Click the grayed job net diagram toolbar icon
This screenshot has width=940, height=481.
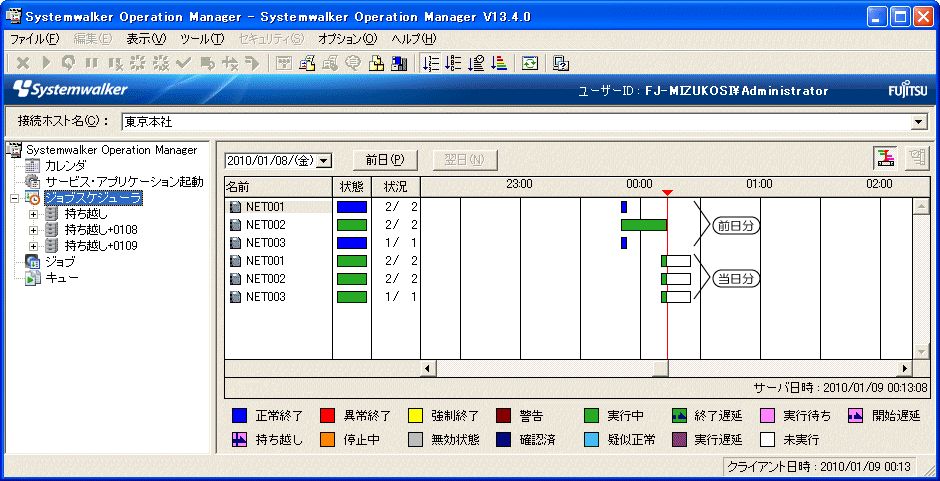pos(284,63)
